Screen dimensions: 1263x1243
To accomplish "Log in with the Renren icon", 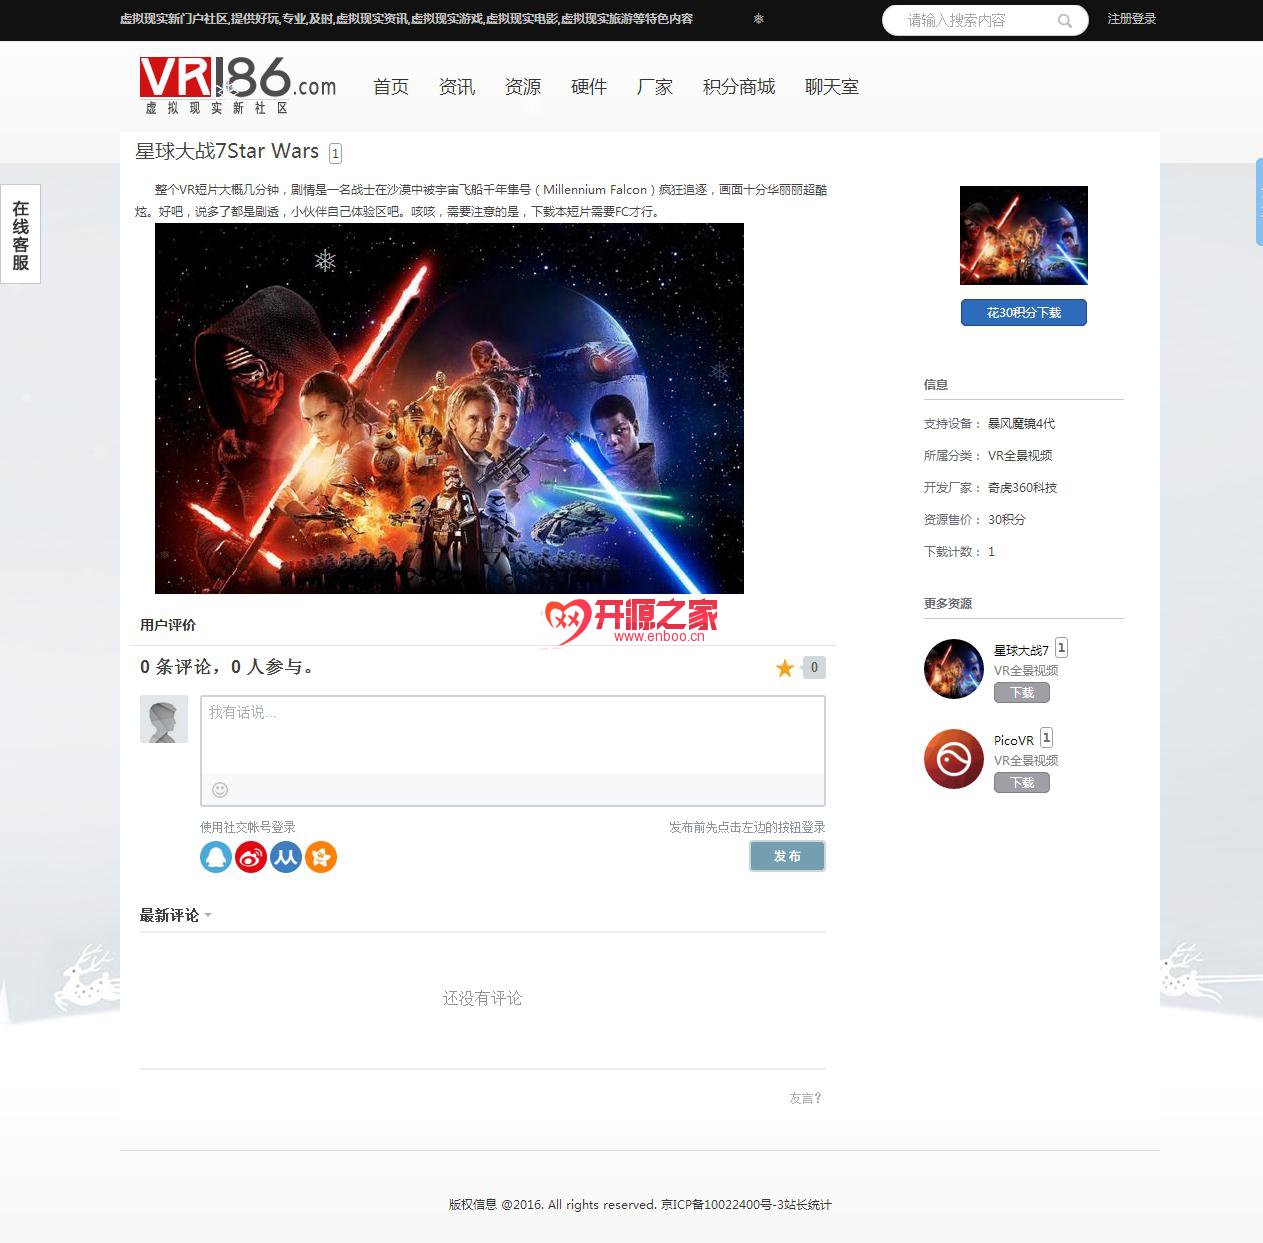I will pyautogui.click(x=286, y=857).
